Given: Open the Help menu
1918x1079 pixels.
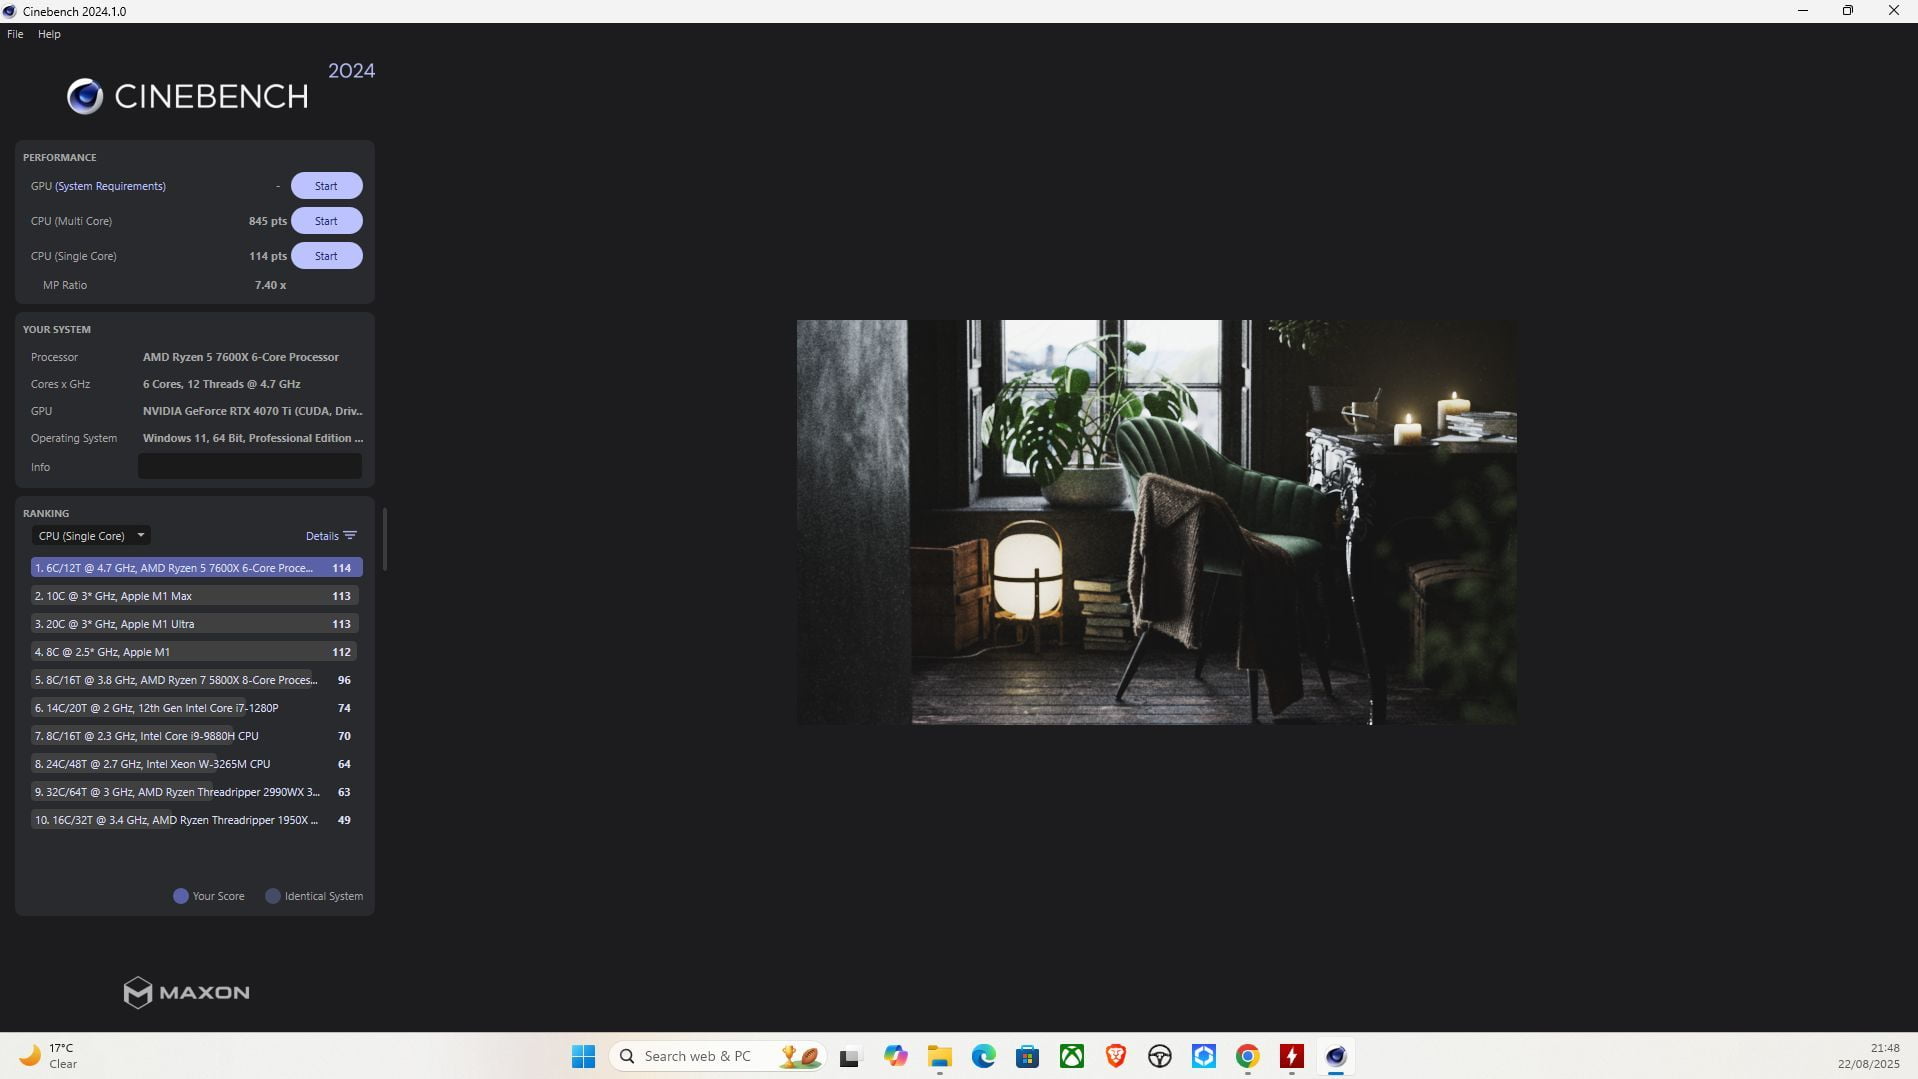Looking at the screenshot, I should click(x=49, y=34).
